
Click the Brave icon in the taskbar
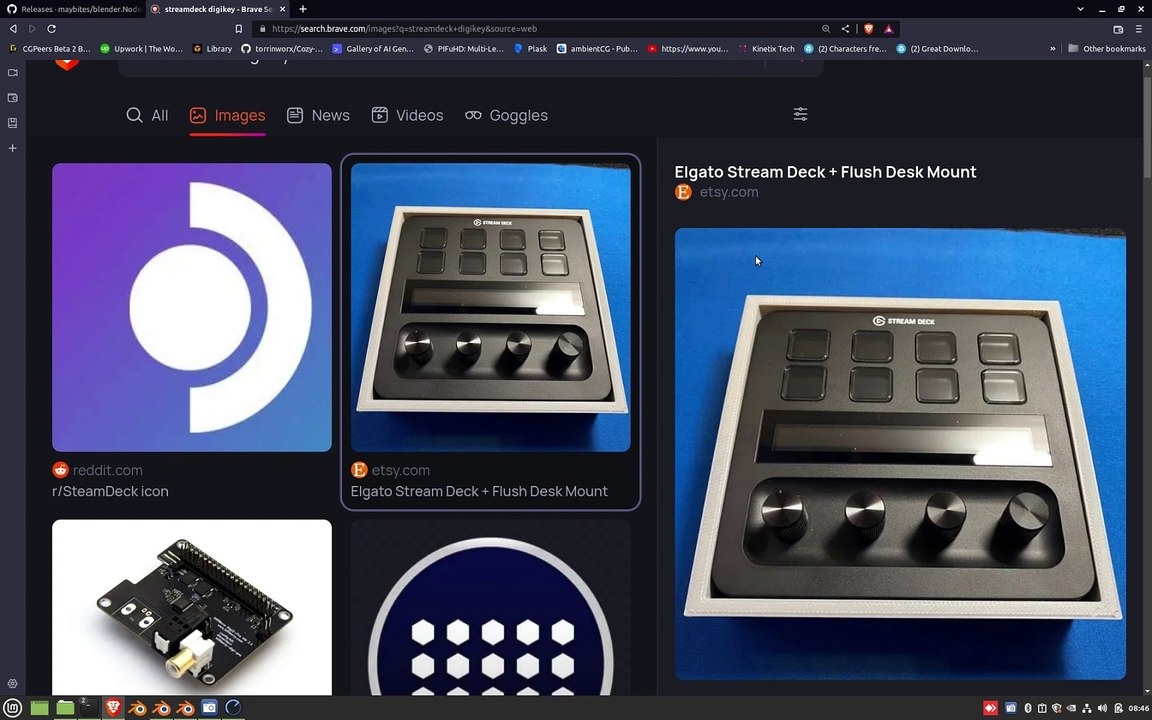click(113, 708)
